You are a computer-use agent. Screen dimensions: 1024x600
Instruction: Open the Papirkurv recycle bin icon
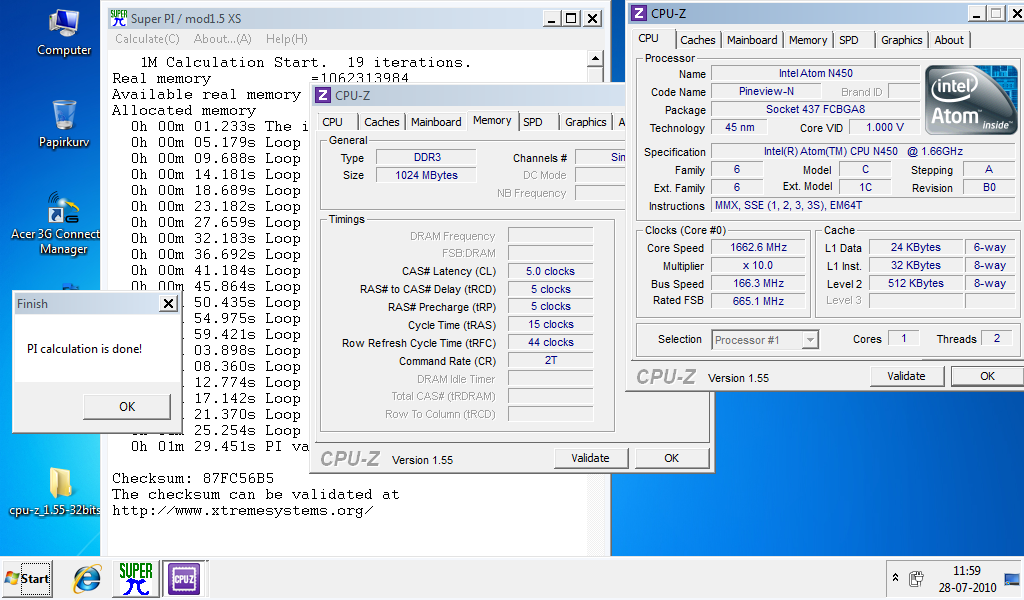click(x=64, y=124)
